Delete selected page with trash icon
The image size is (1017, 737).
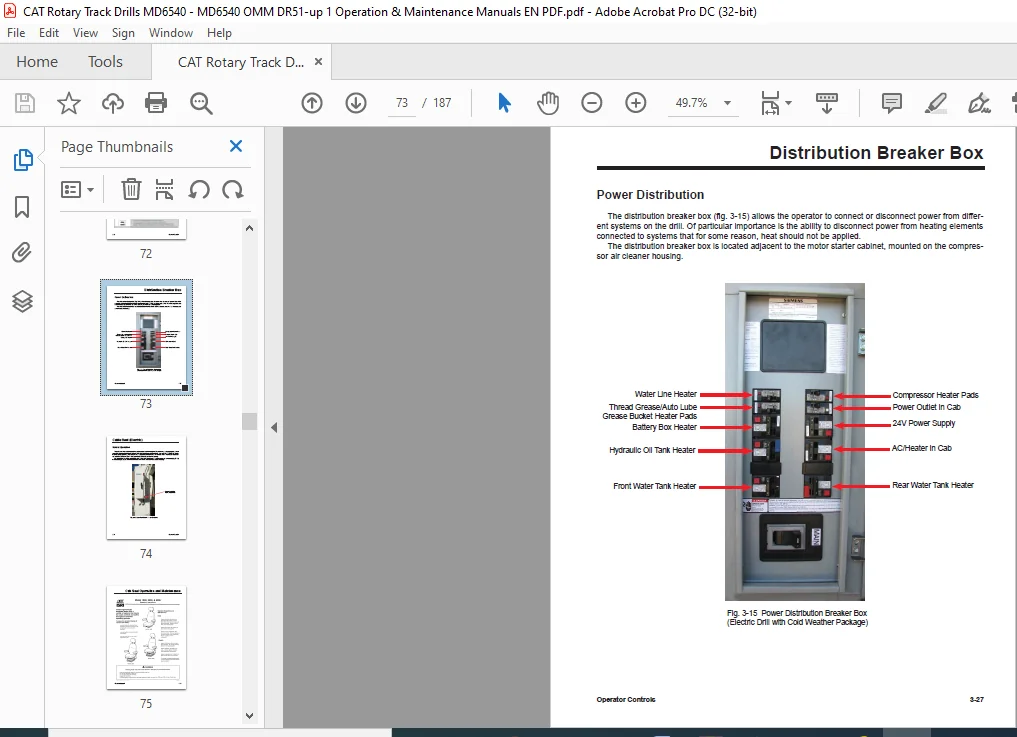click(131, 189)
